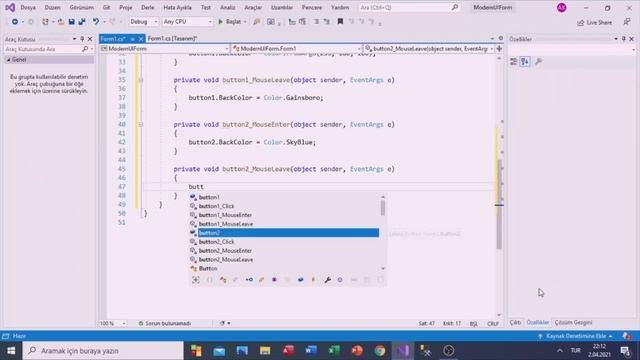Click the comment selection toolbar icon
Image resolution: width=640 pixels, height=360 pixels.
316,22
